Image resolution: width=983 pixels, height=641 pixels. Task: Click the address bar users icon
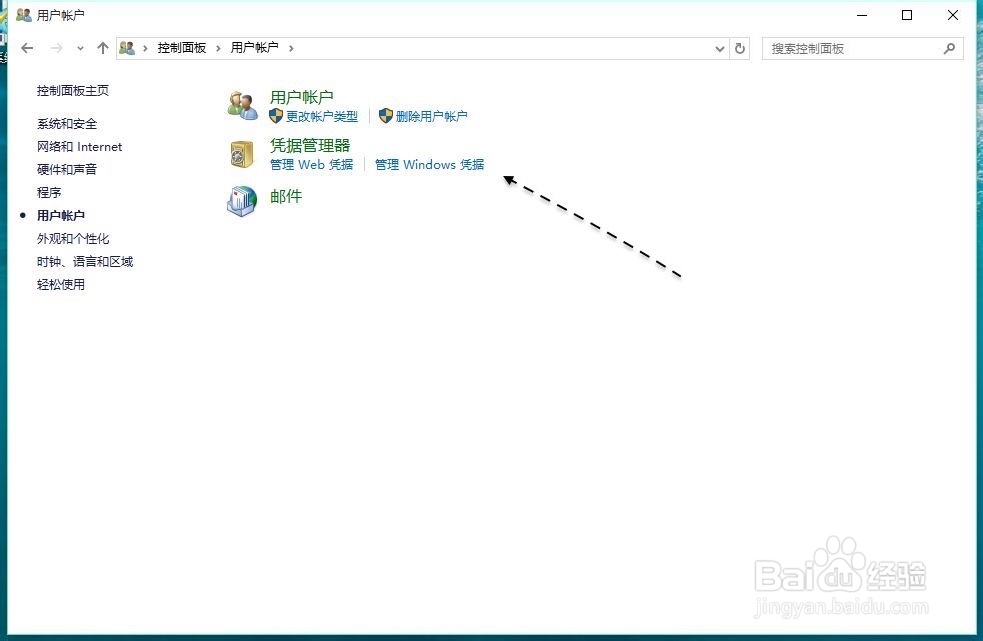click(127, 48)
